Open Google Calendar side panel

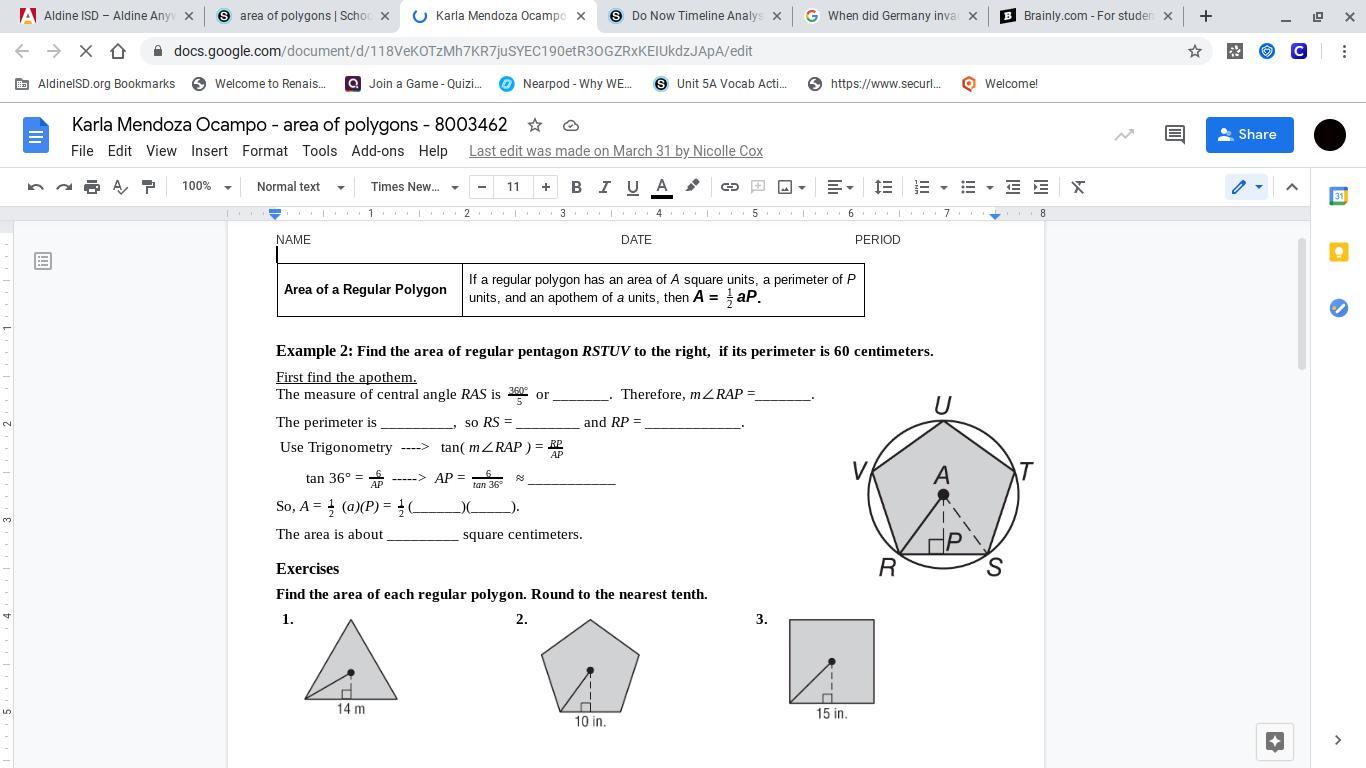point(1338,196)
